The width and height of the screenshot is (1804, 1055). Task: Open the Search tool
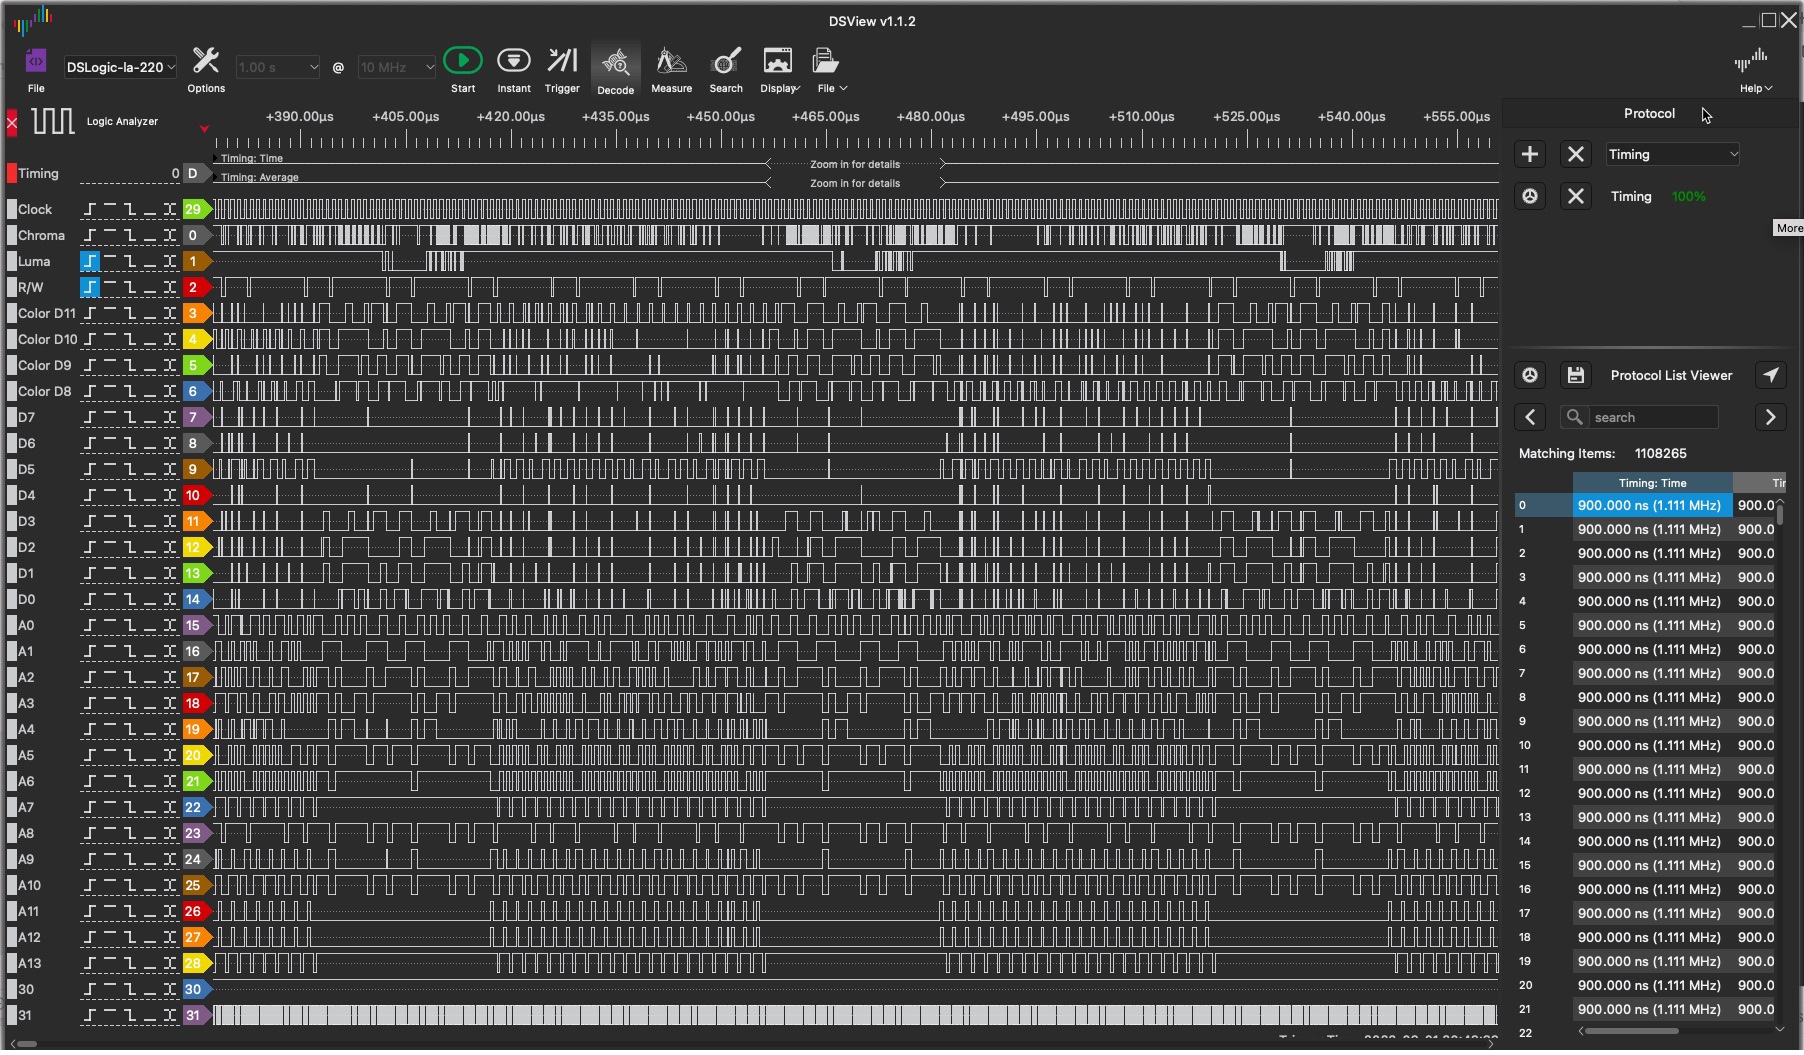point(726,62)
